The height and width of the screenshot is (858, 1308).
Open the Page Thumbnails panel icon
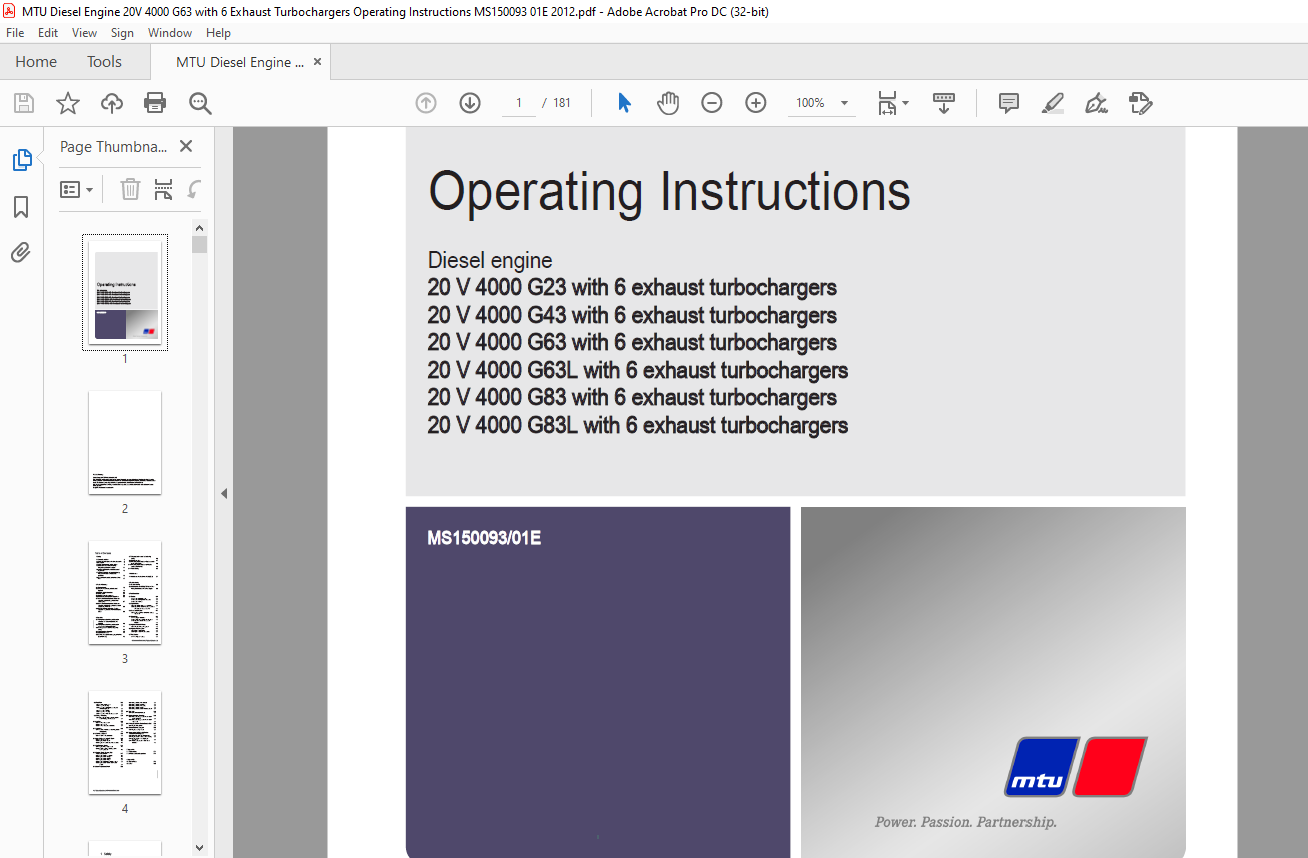[21, 160]
